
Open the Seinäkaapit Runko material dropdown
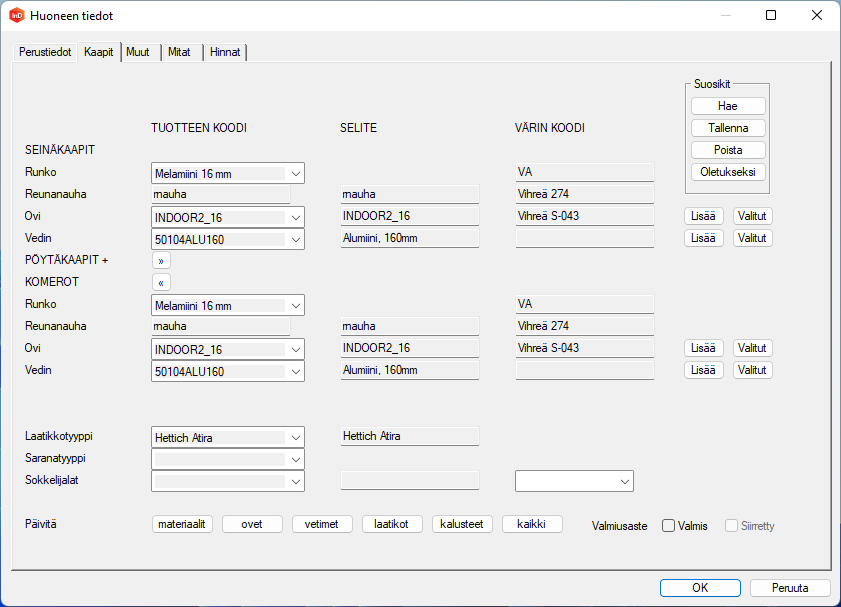click(x=227, y=173)
